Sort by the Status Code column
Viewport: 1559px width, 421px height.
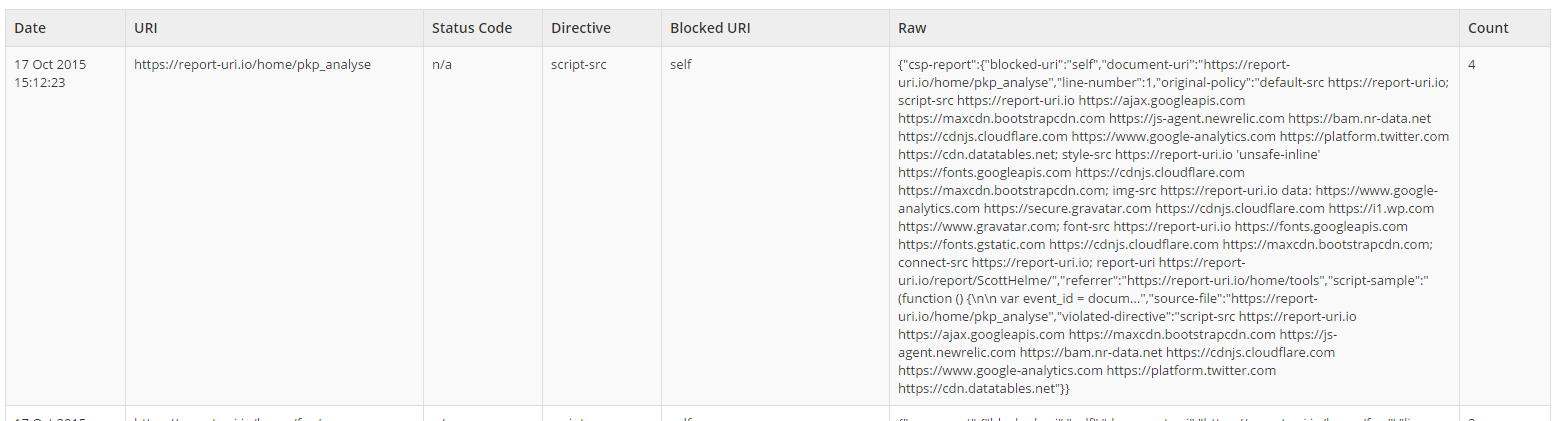471,28
